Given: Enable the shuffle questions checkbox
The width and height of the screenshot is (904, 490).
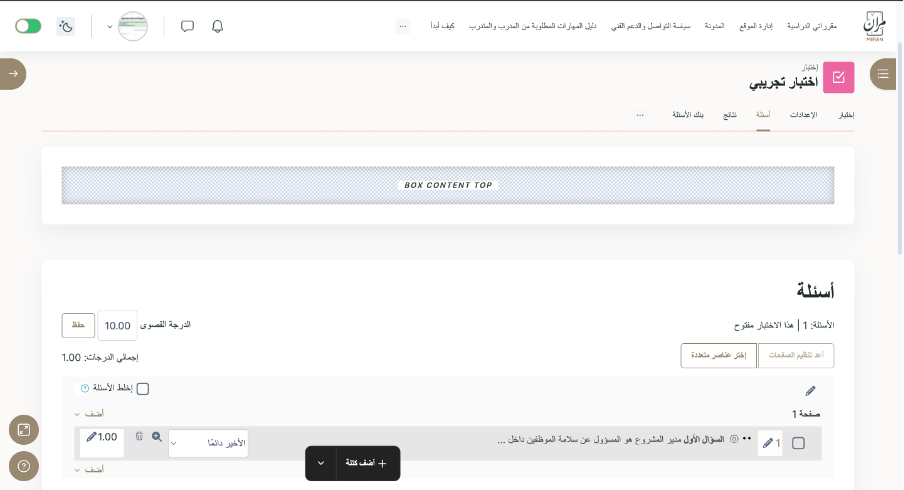Looking at the screenshot, I should [143, 389].
